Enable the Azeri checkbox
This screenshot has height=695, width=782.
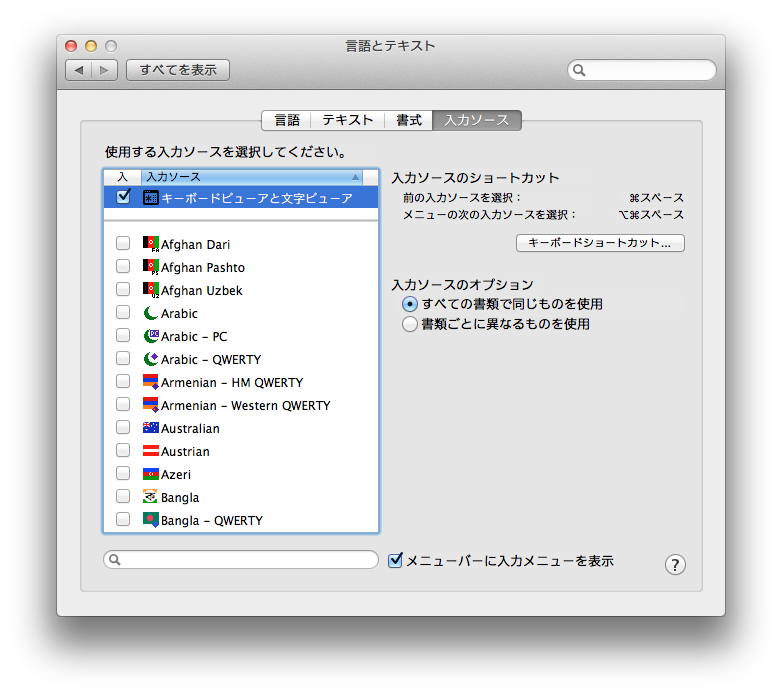(x=123, y=473)
